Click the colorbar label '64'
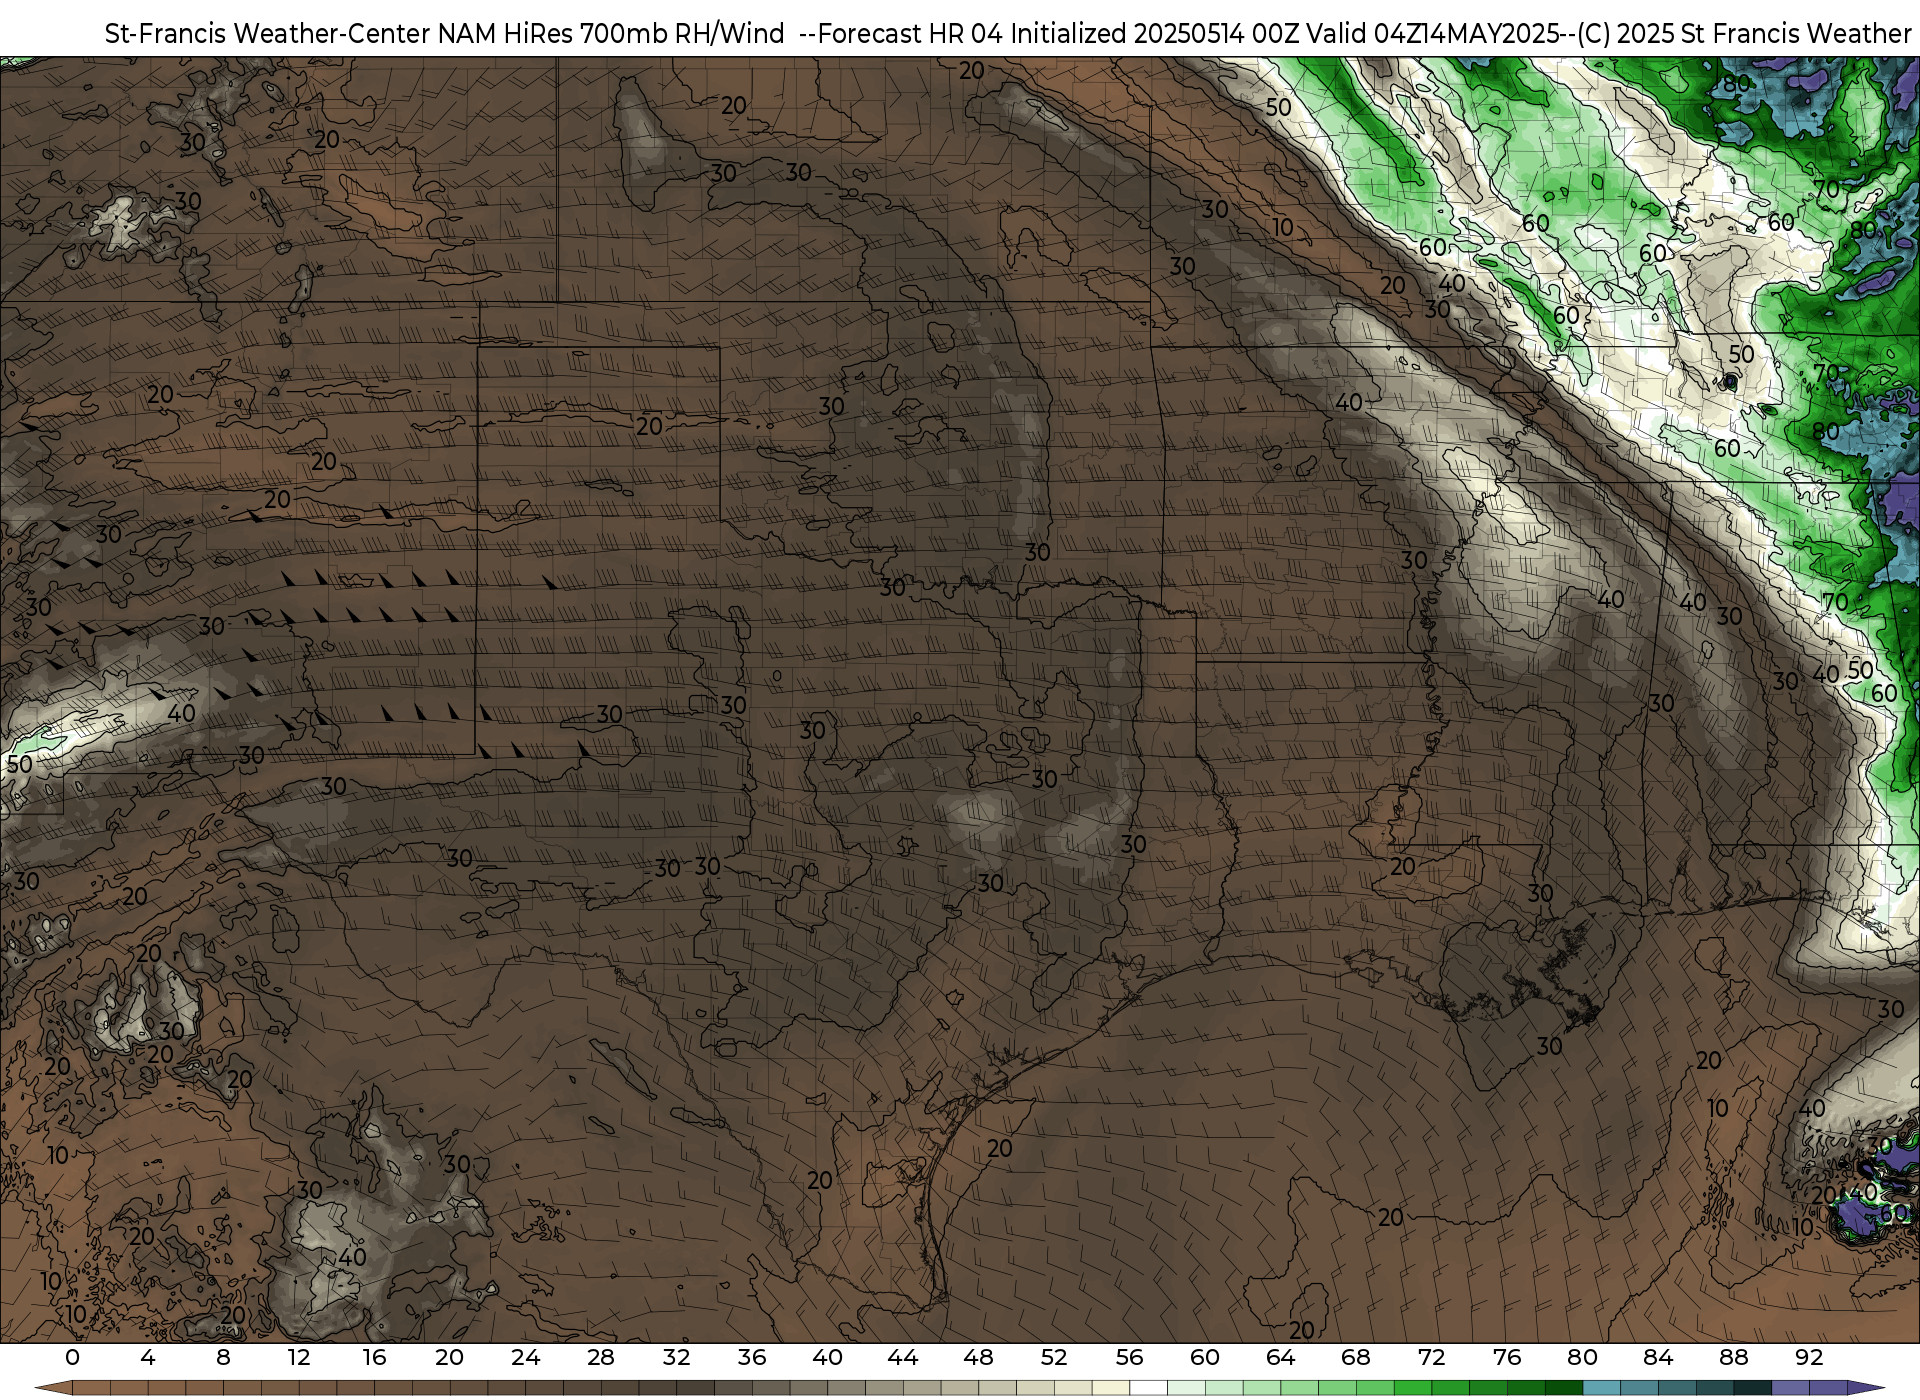Viewport: 1920px width, 1400px height. click(x=1280, y=1357)
